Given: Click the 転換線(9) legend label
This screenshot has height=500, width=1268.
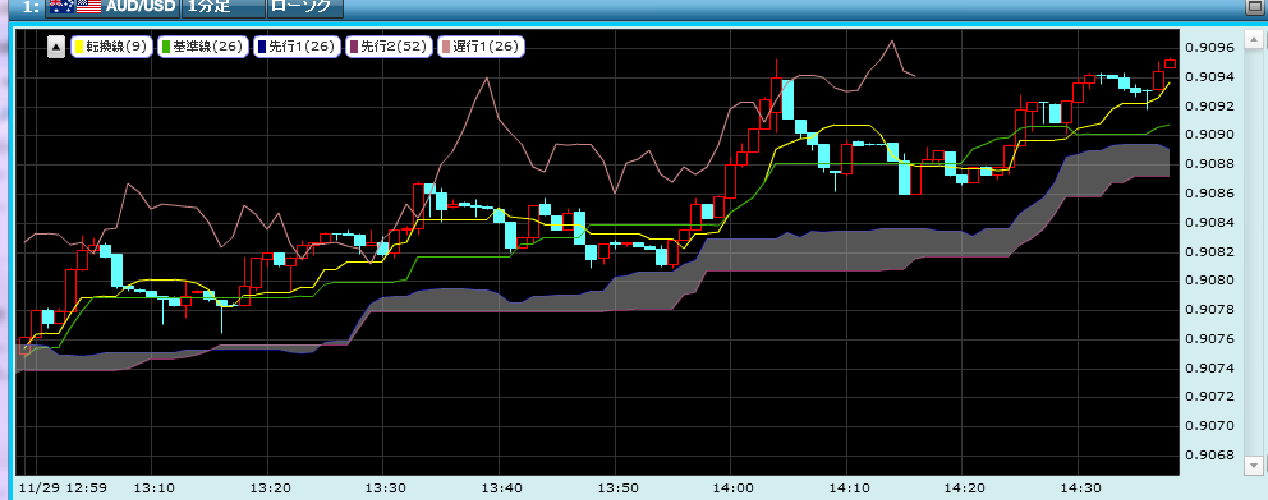Looking at the screenshot, I should coord(112,46).
